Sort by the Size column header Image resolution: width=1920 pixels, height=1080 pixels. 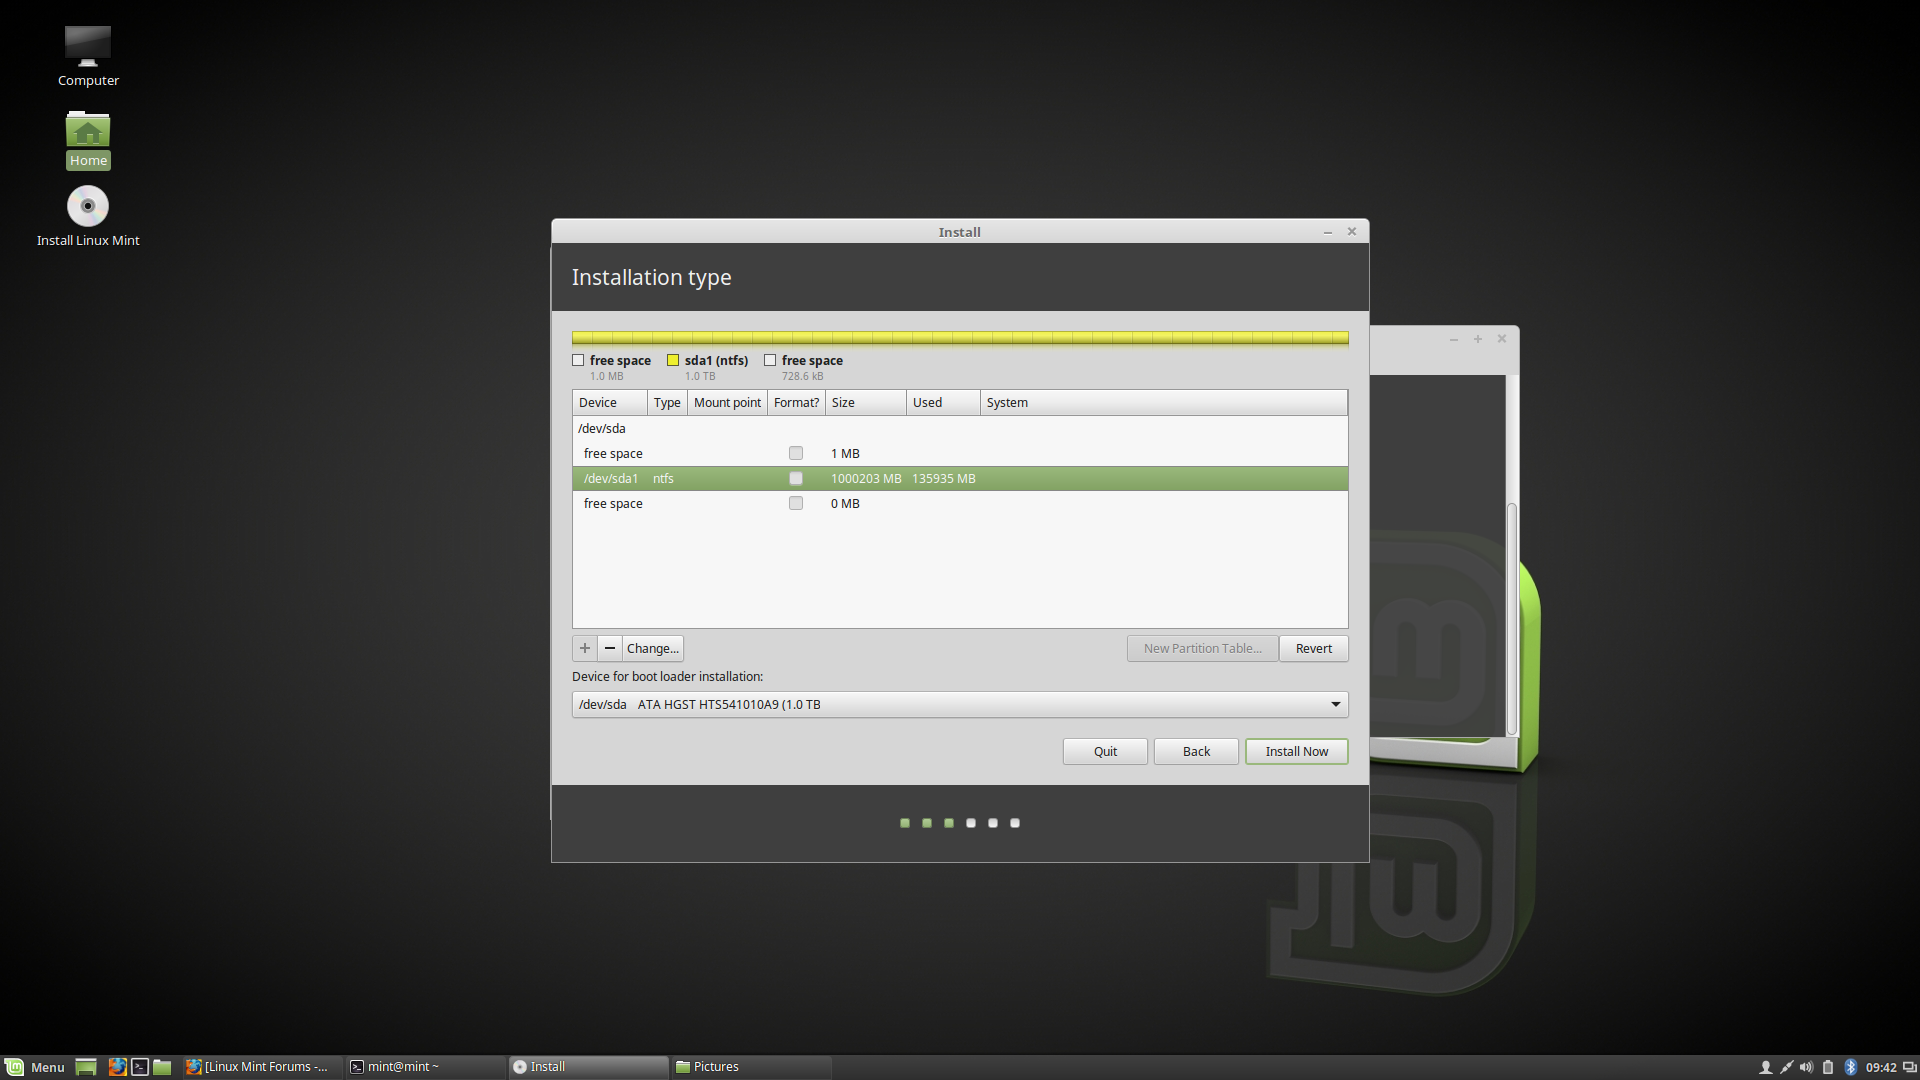[x=866, y=402]
